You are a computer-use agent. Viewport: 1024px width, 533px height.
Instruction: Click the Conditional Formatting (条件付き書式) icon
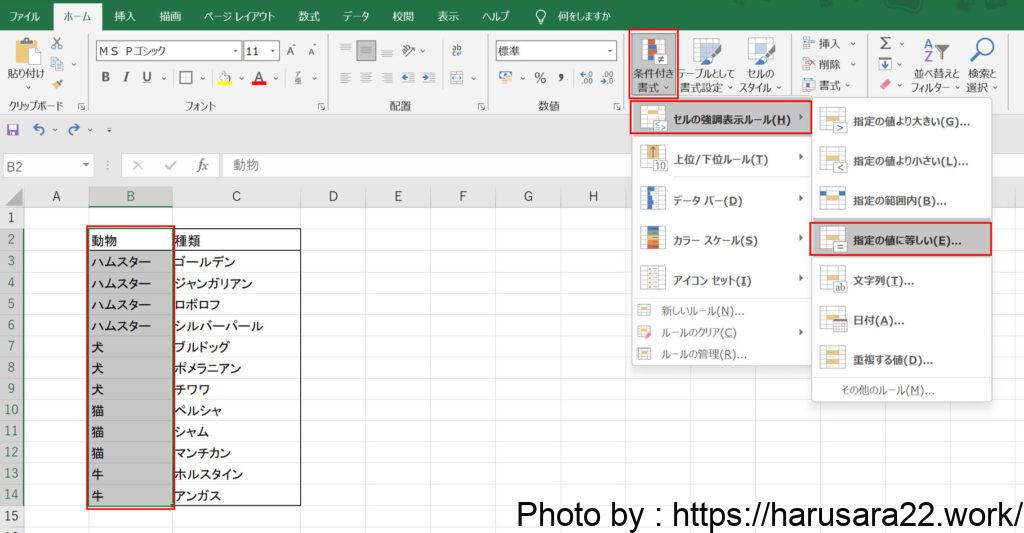tap(654, 55)
